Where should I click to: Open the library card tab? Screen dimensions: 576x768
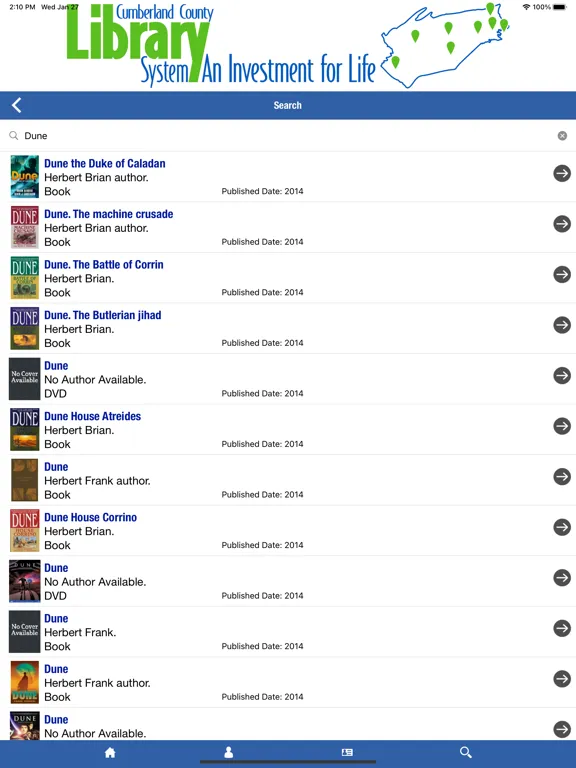[347, 752]
